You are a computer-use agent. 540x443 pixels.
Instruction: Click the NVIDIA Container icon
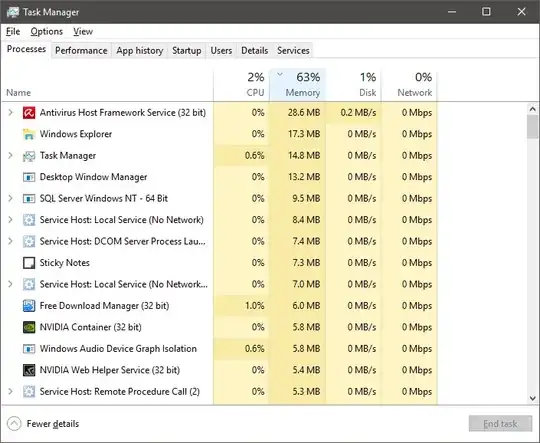pos(29,327)
